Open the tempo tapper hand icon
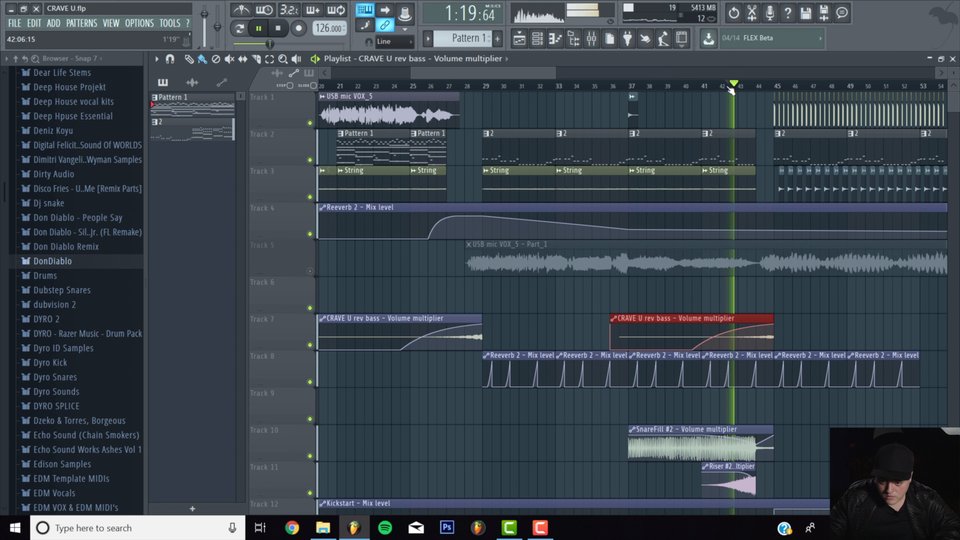The image size is (960, 540). tap(645, 39)
